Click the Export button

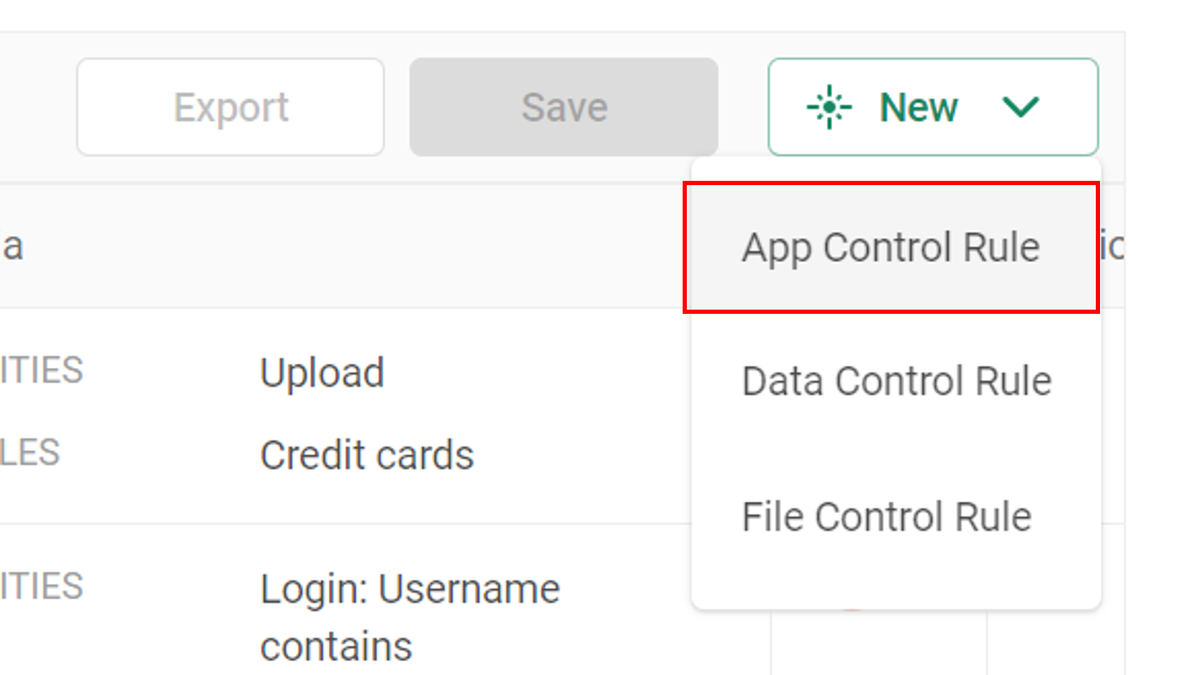point(230,107)
